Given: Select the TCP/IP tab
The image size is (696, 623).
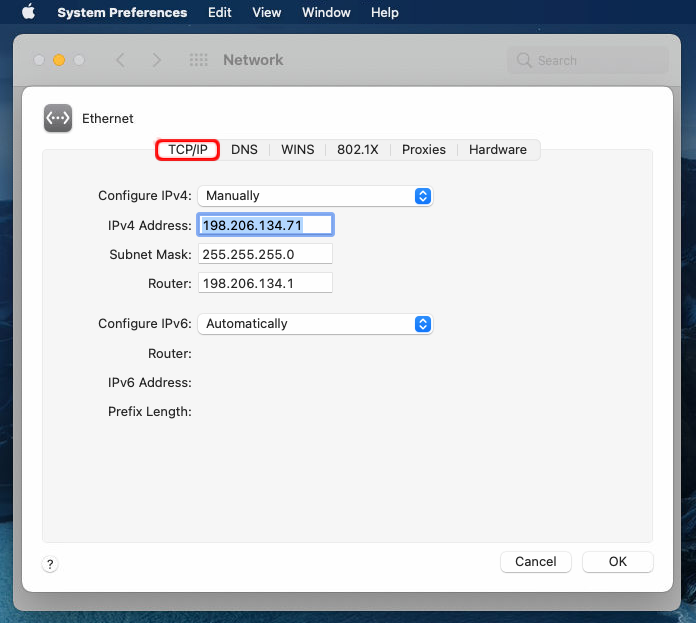Looking at the screenshot, I should click(188, 150).
